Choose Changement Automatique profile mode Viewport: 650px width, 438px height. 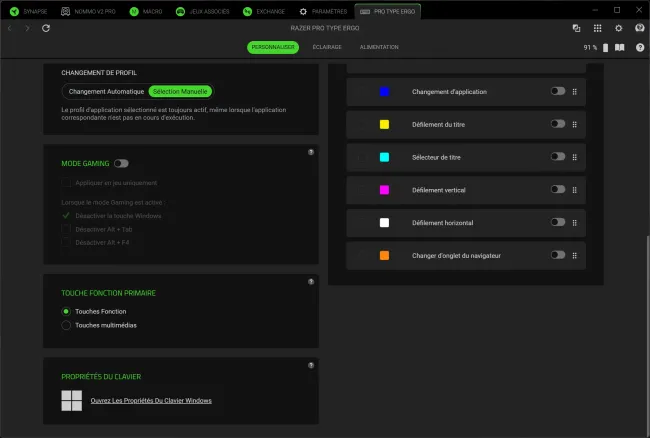(x=106, y=92)
